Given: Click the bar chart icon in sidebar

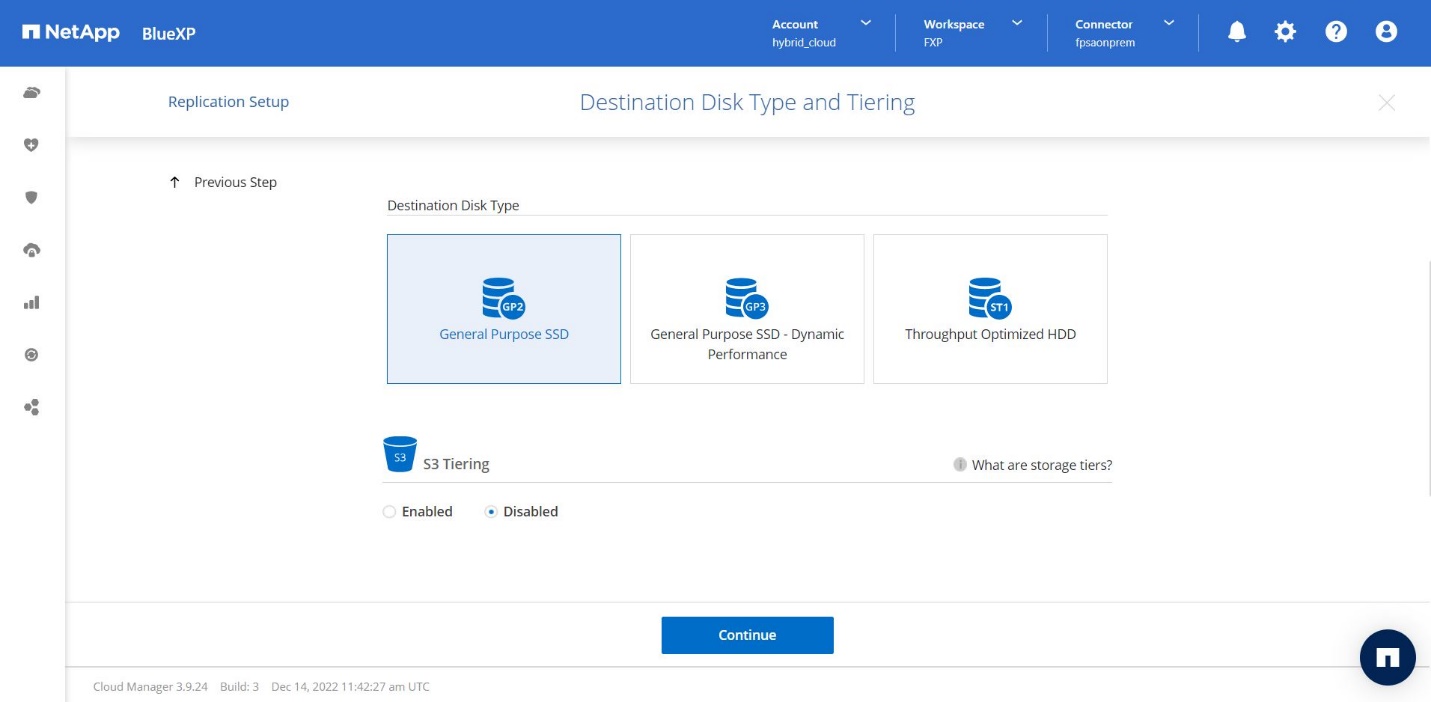Looking at the screenshot, I should click(32, 302).
